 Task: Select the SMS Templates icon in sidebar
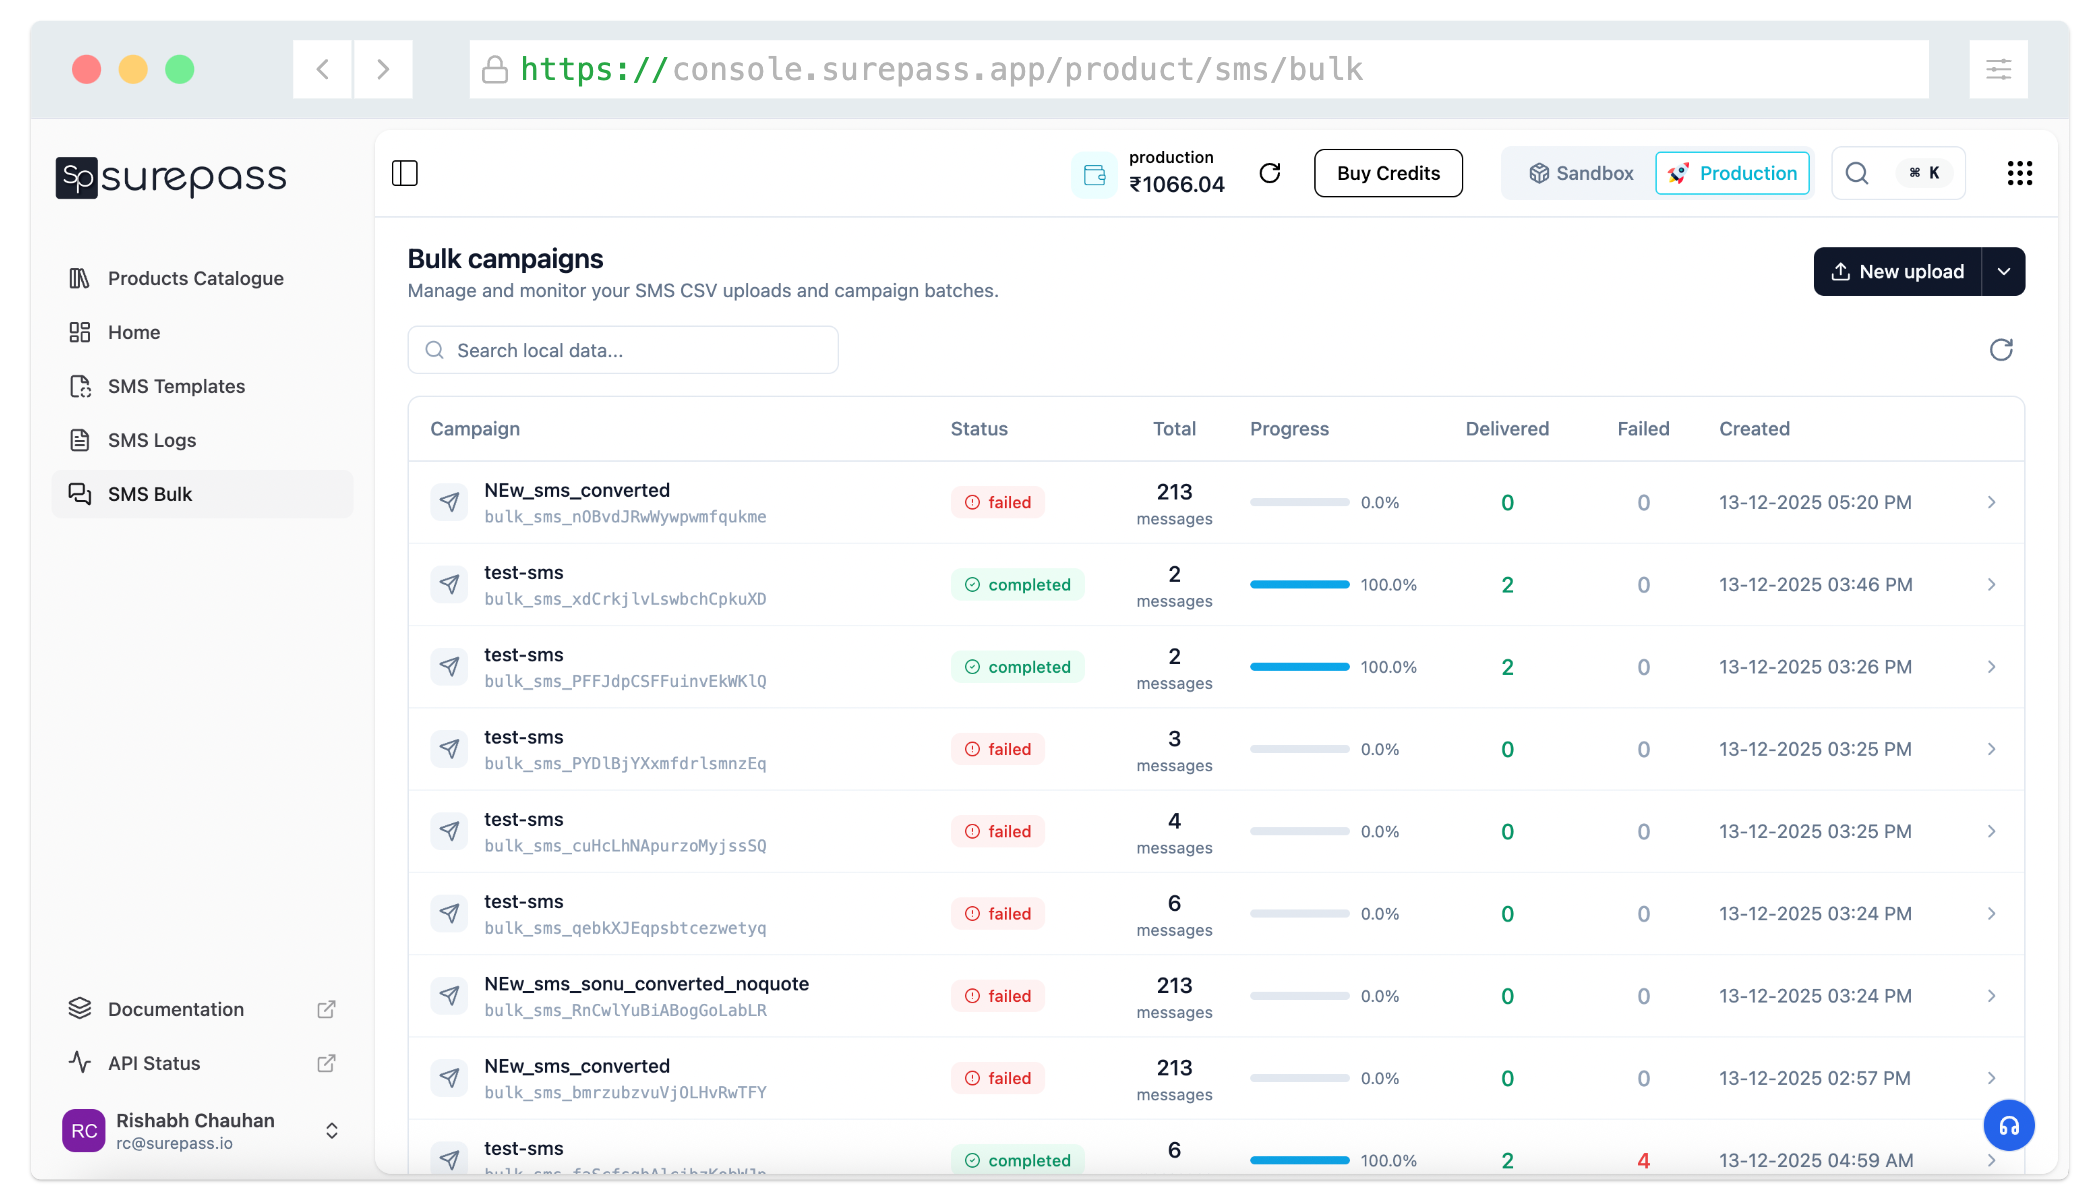80,386
